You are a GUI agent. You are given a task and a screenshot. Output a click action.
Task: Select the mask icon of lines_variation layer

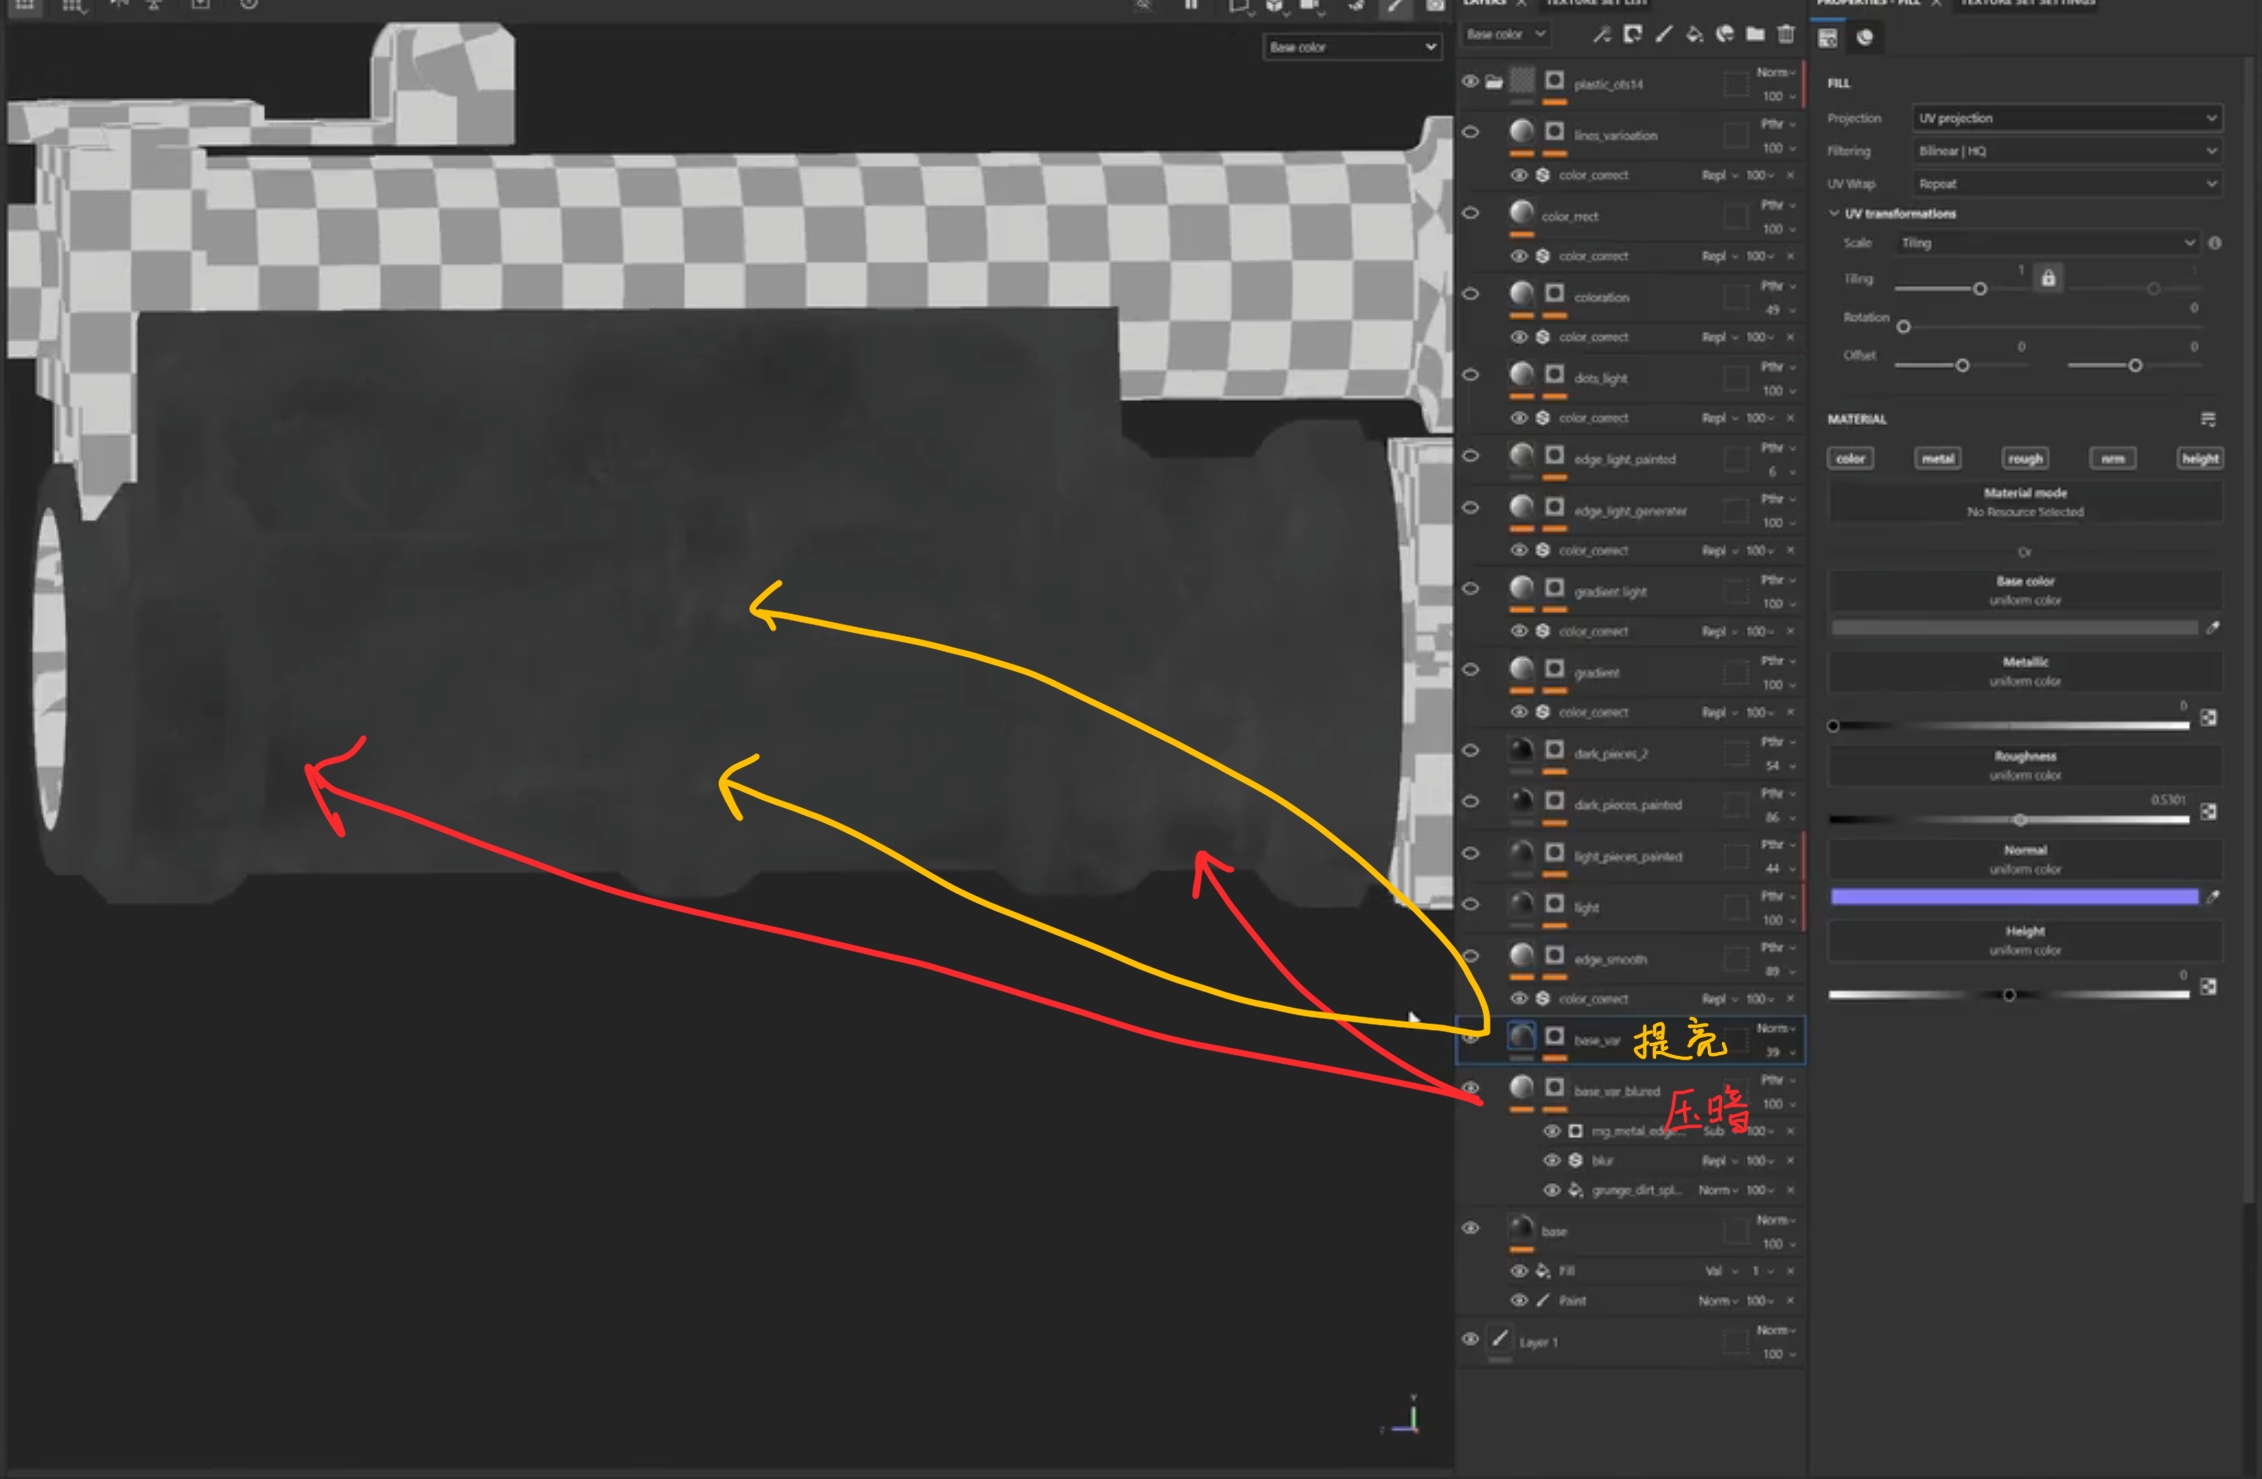point(1554,131)
